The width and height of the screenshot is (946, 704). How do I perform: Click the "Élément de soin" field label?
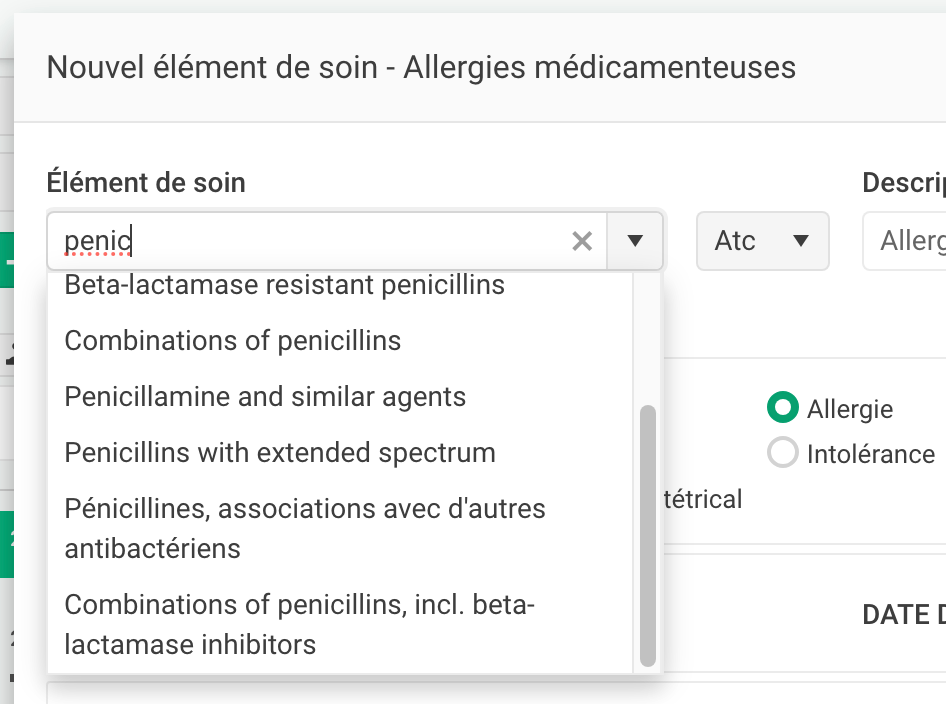pos(146,183)
